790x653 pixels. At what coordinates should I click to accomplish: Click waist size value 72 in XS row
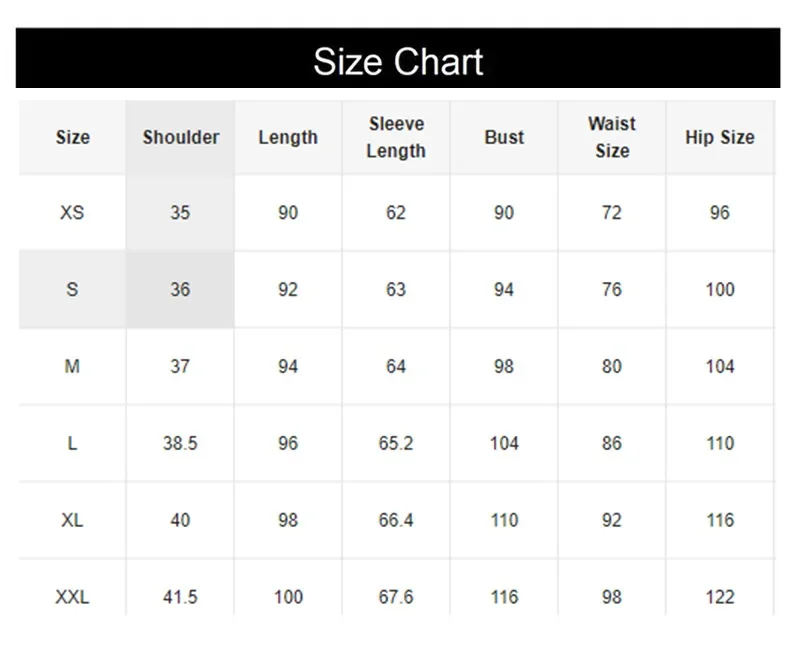(x=612, y=212)
